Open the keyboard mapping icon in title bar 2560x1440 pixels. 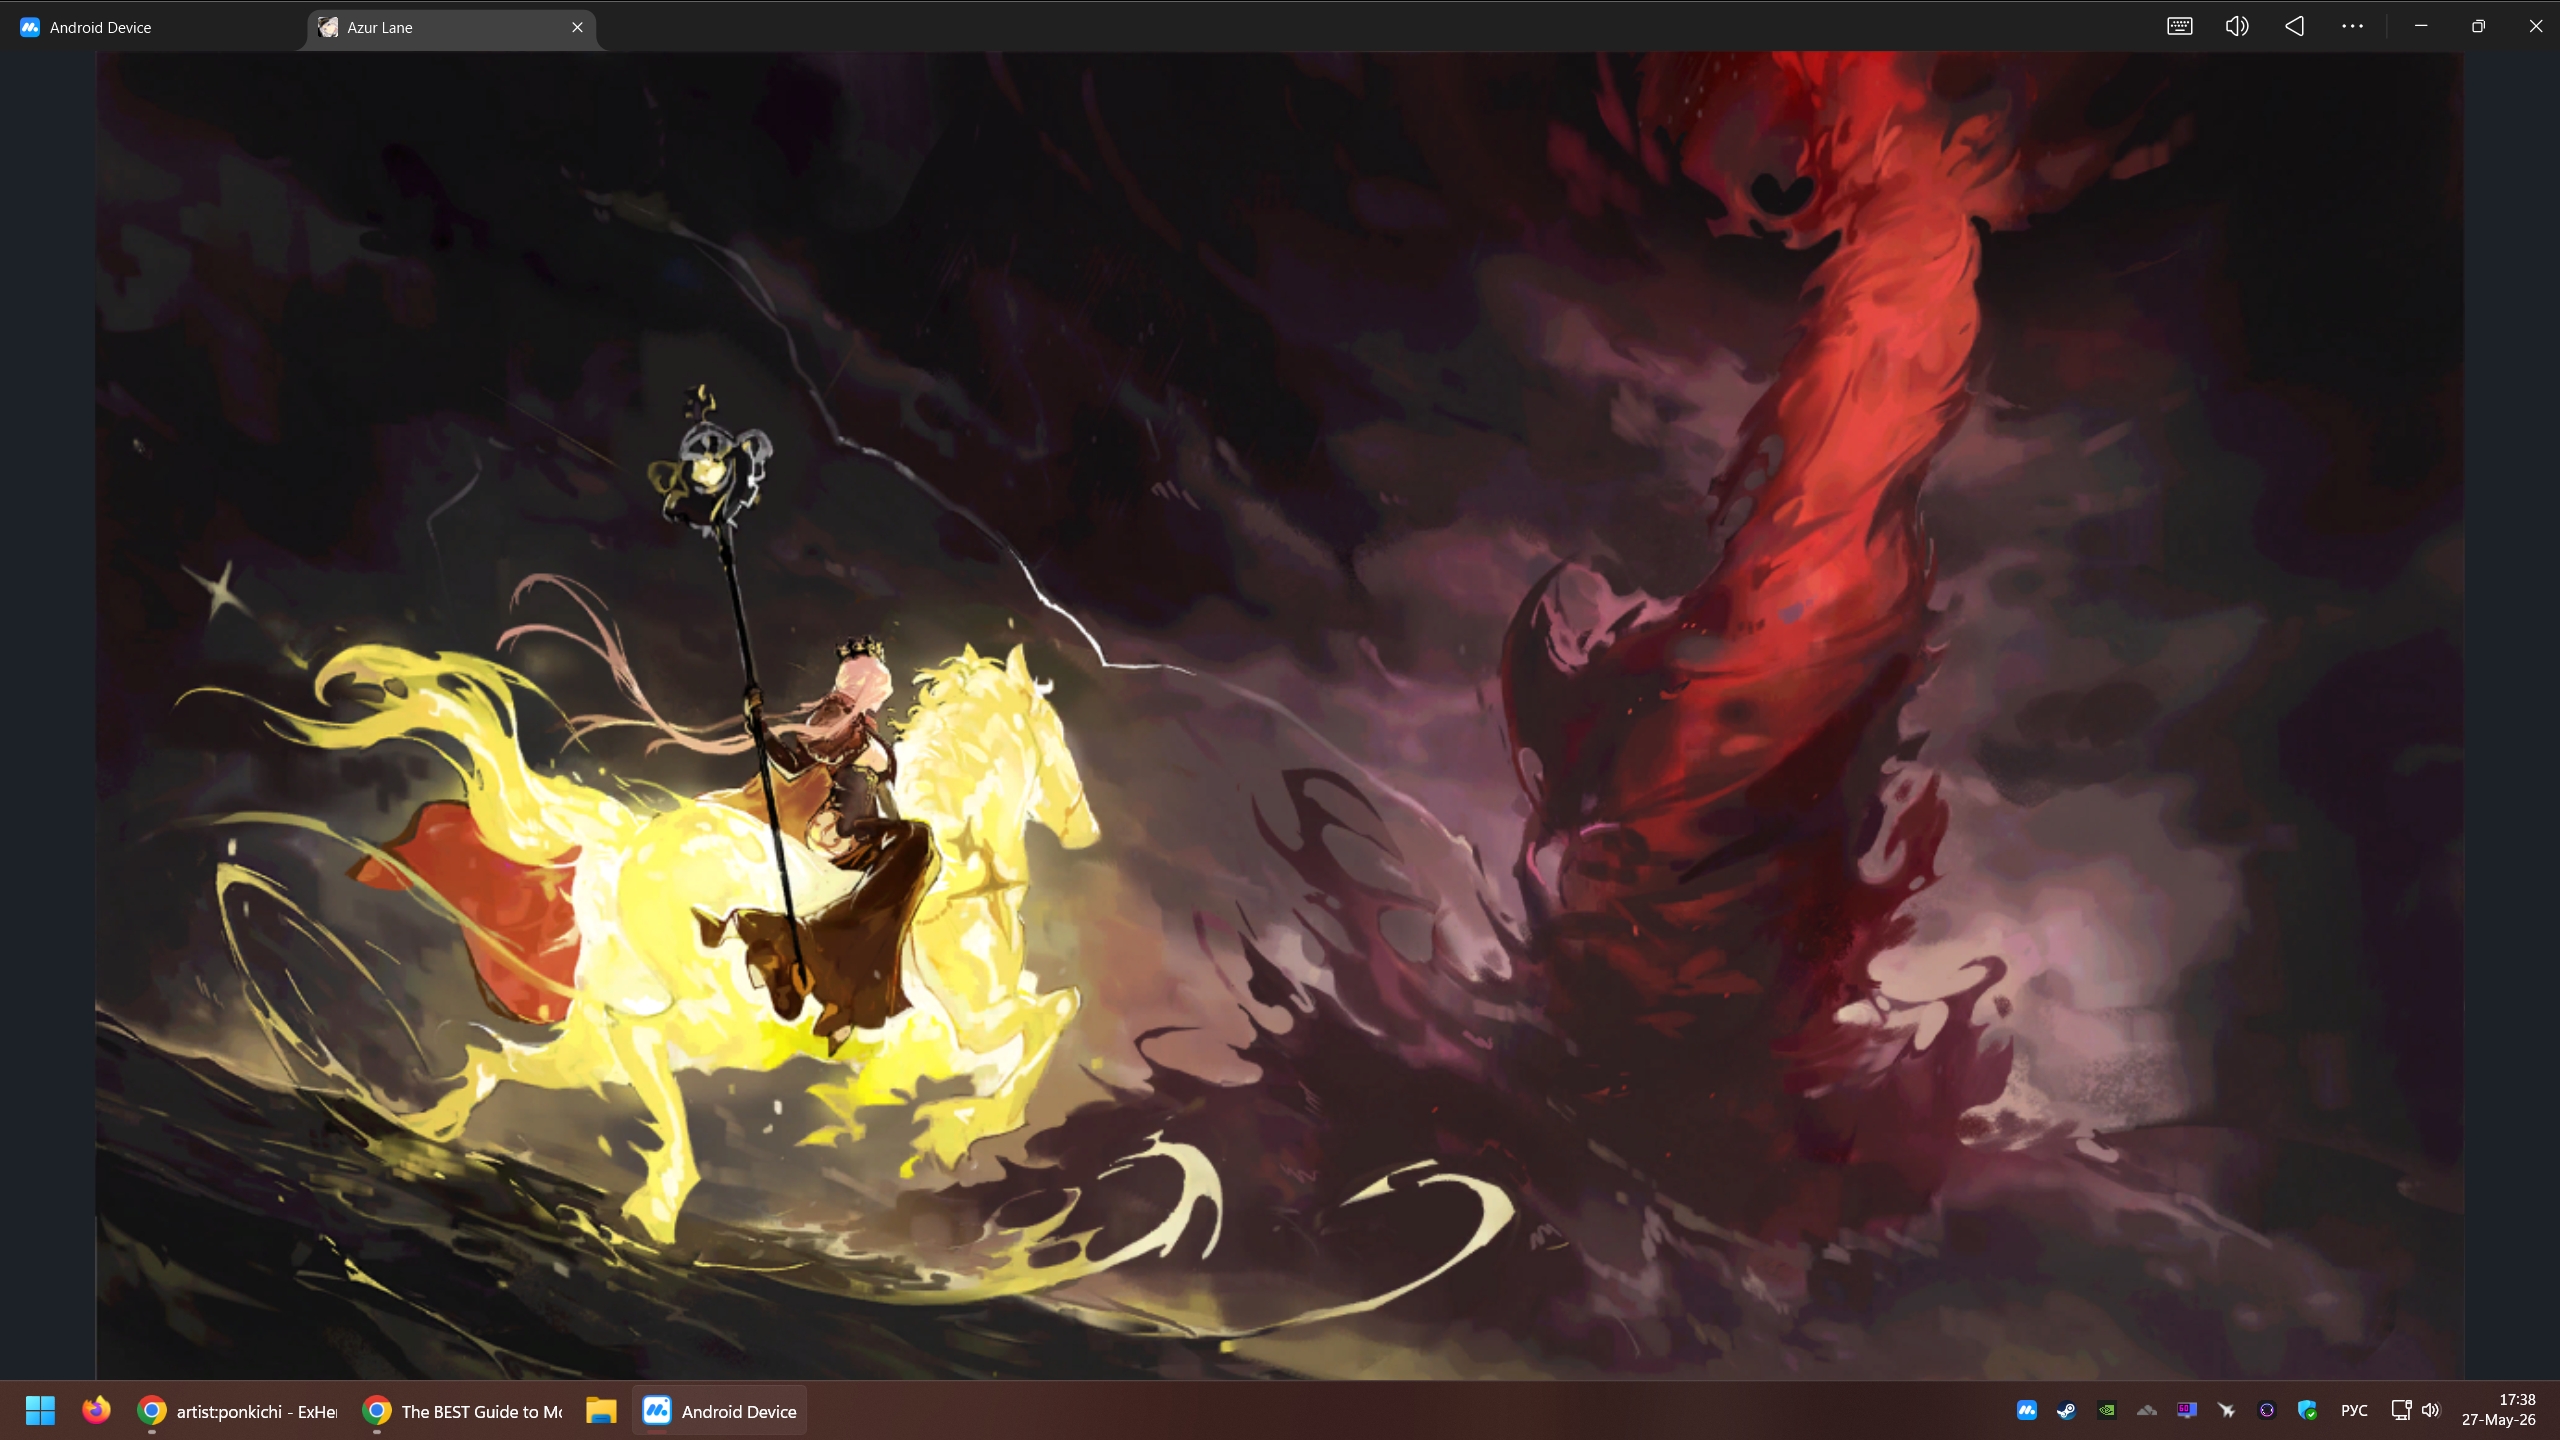[2180, 27]
